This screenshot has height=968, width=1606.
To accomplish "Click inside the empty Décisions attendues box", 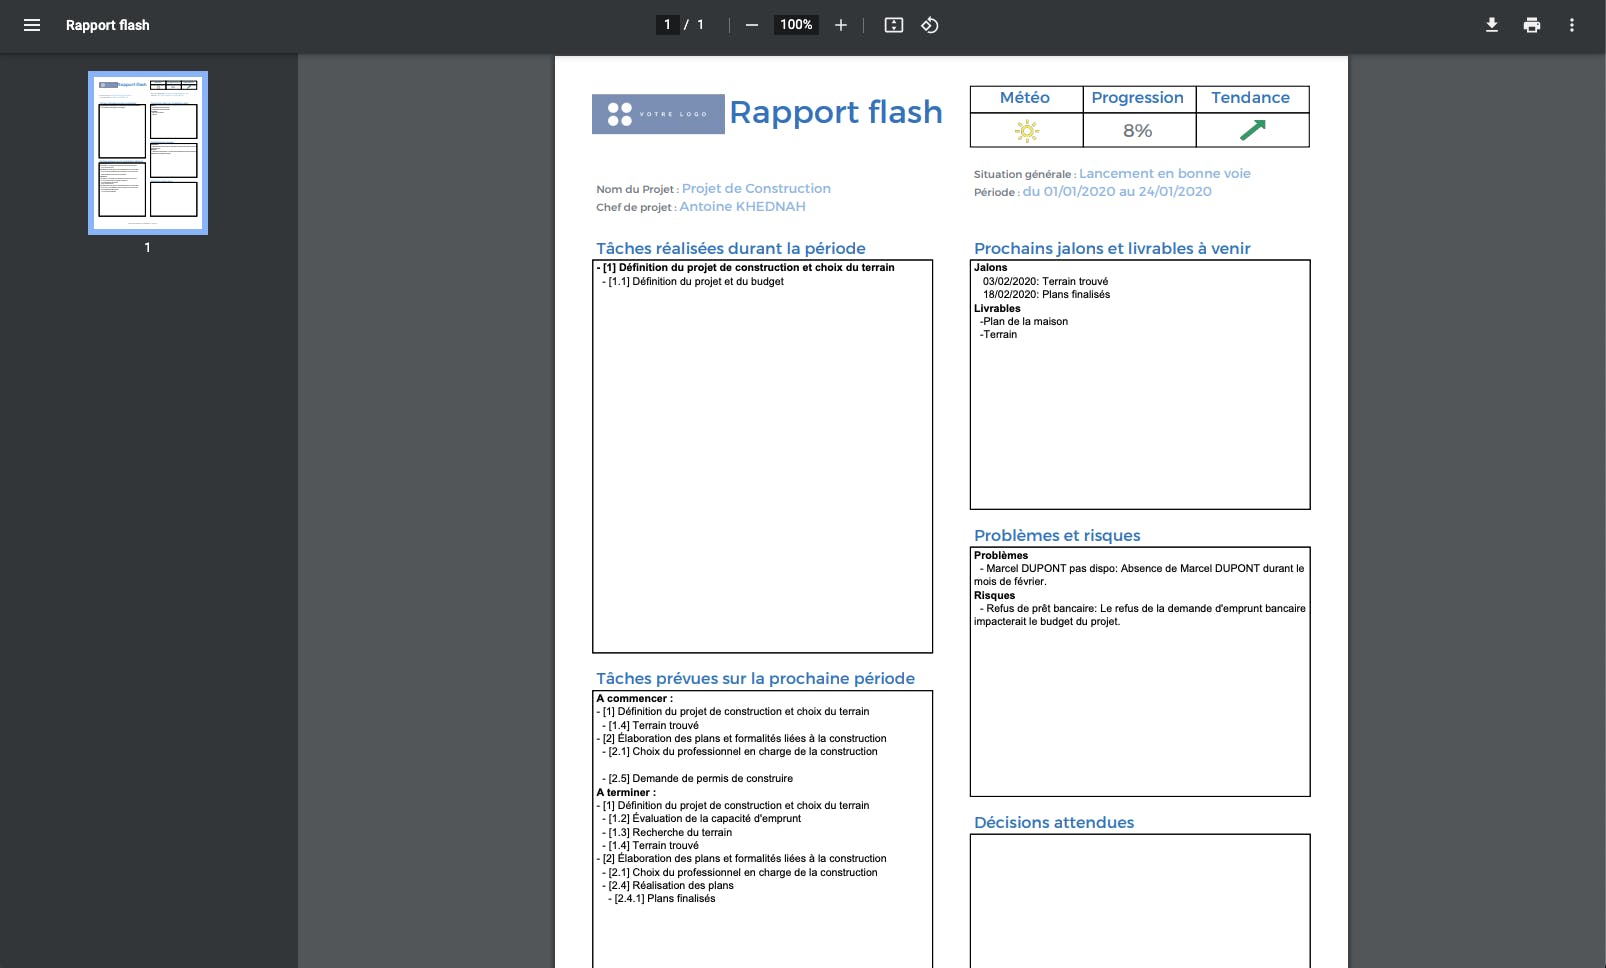I will coord(1140,900).
